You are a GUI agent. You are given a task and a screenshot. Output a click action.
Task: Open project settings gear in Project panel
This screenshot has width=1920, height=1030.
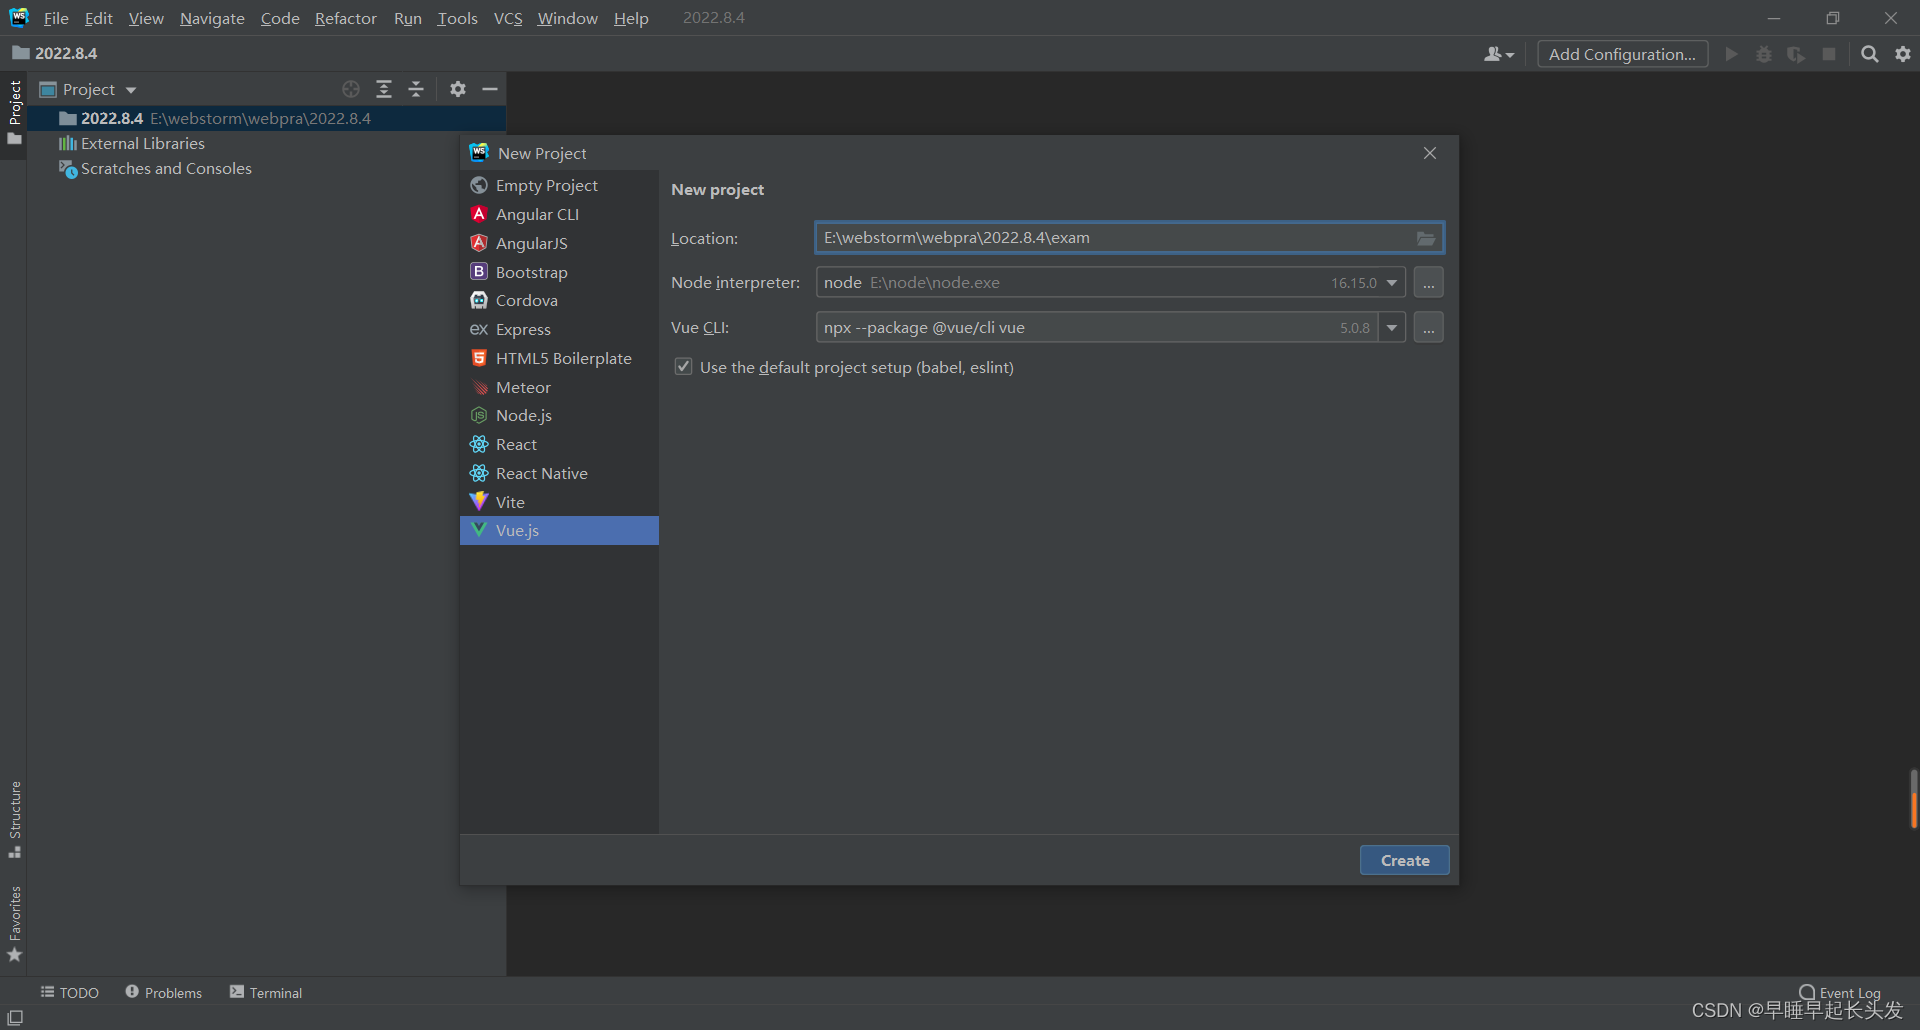(x=457, y=89)
